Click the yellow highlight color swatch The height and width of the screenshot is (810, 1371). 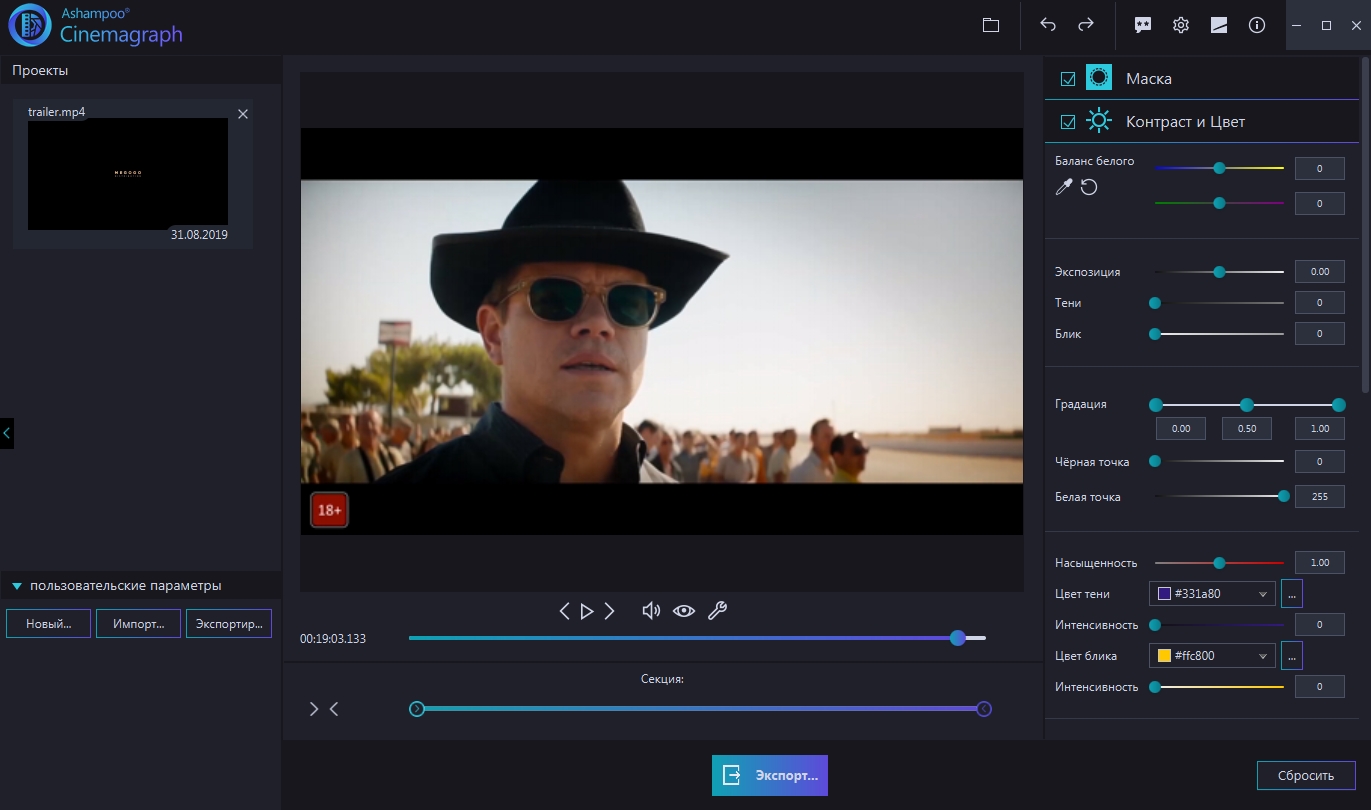(x=1164, y=656)
